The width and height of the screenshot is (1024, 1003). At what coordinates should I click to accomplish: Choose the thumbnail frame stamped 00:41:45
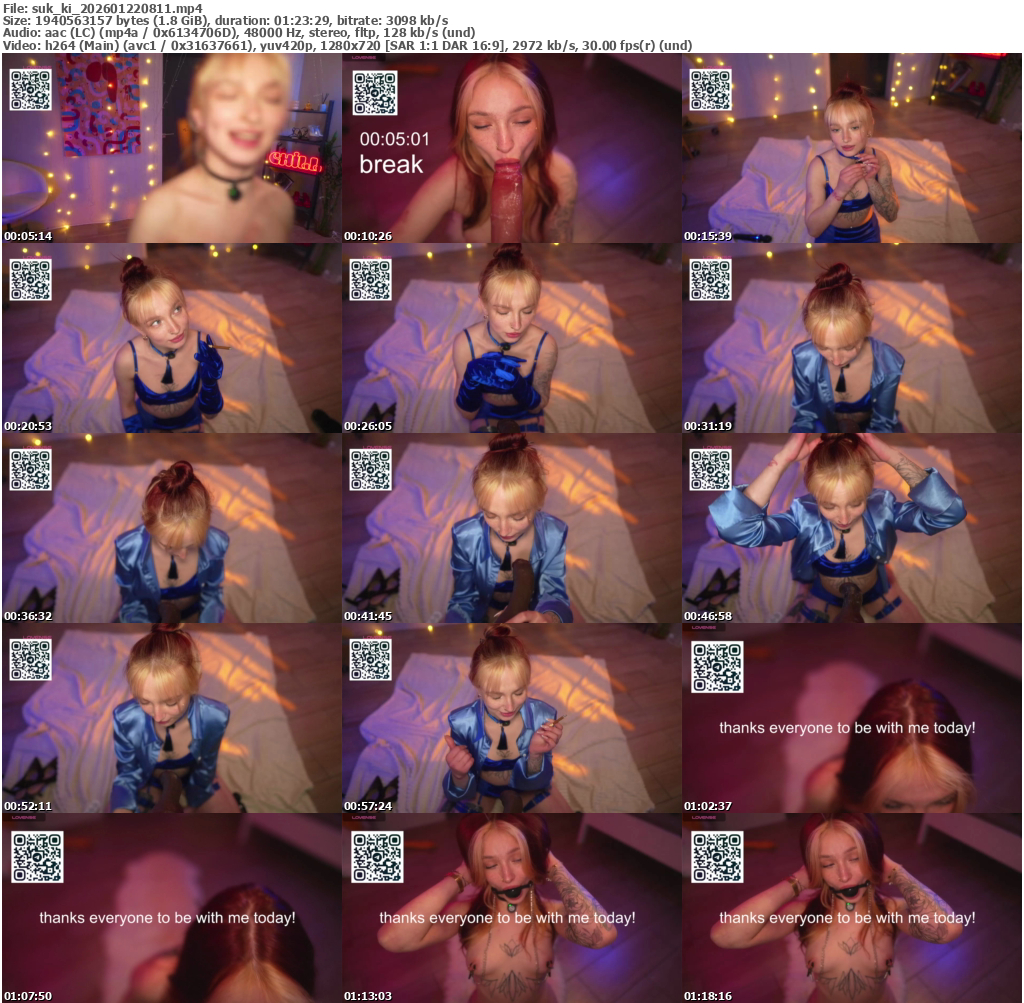tap(512, 528)
